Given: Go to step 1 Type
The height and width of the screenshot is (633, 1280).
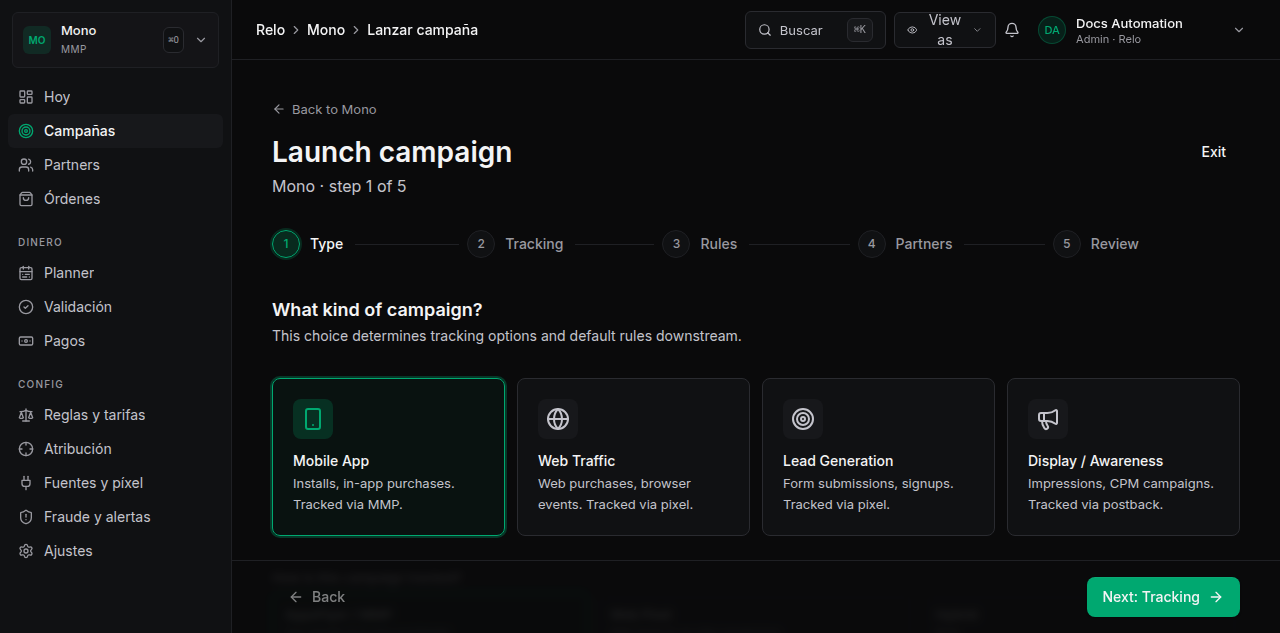Looking at the screenshot, I should point(308,244).
